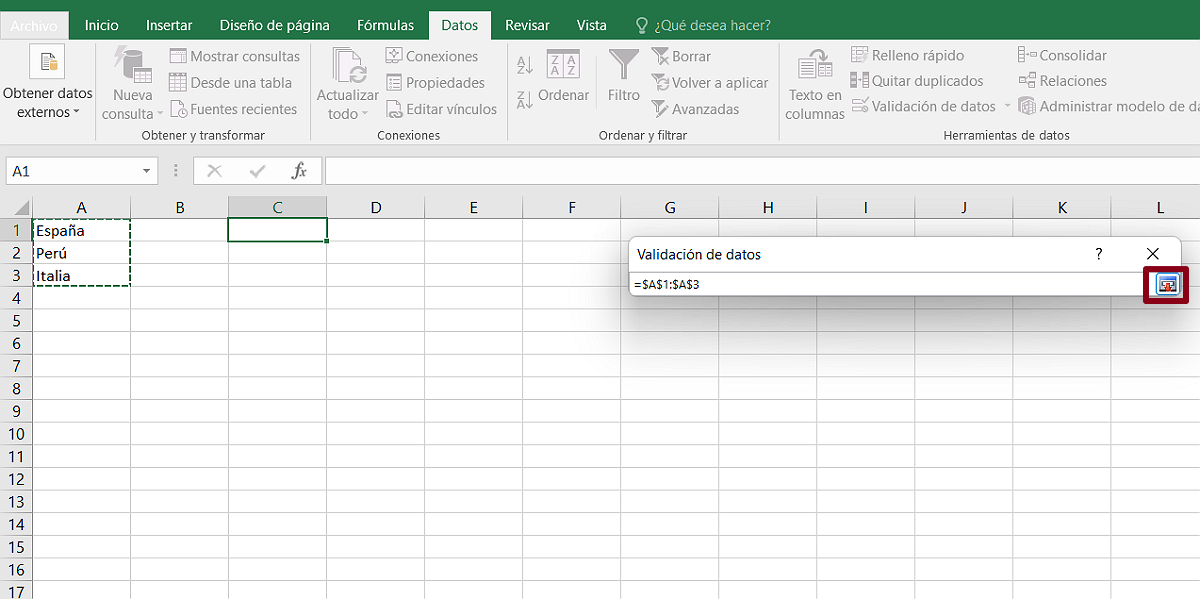Viewport: 1200px width, 599px height.
Task: Open Diseño de página tab
Action: [274, 26]
